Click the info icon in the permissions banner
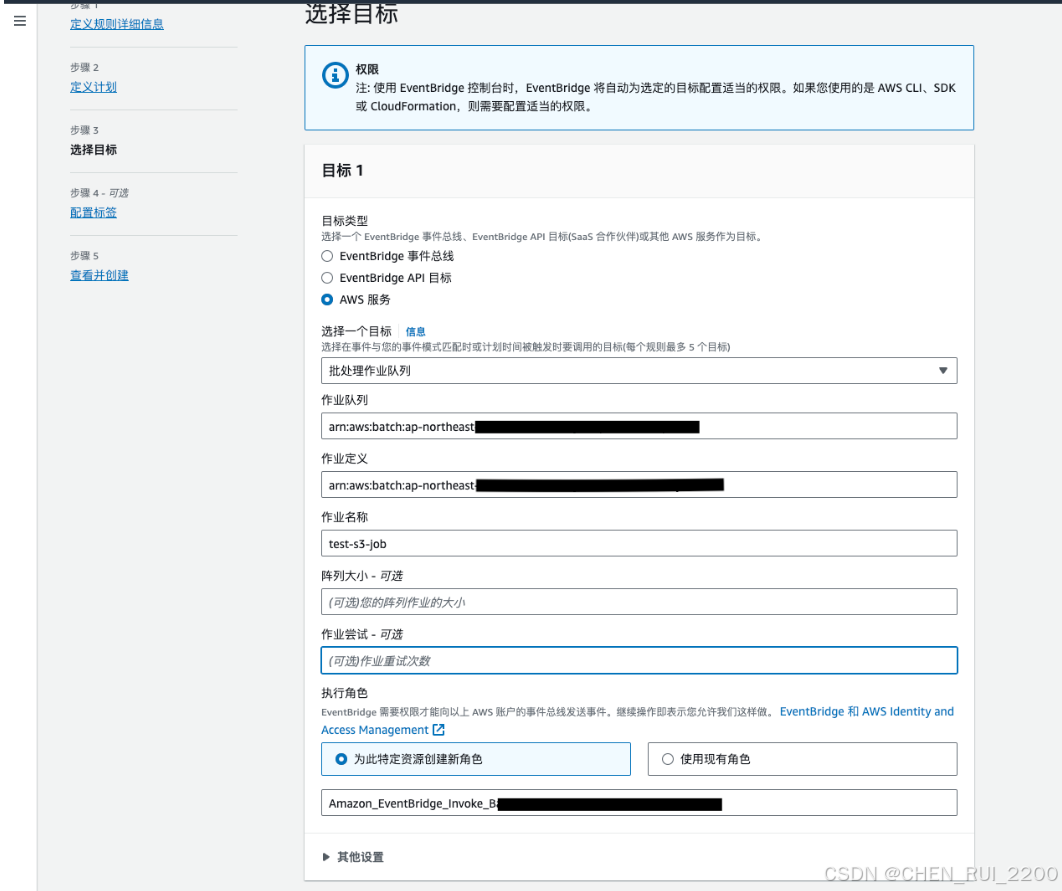 pyautogui.click(x=335, y=75)
